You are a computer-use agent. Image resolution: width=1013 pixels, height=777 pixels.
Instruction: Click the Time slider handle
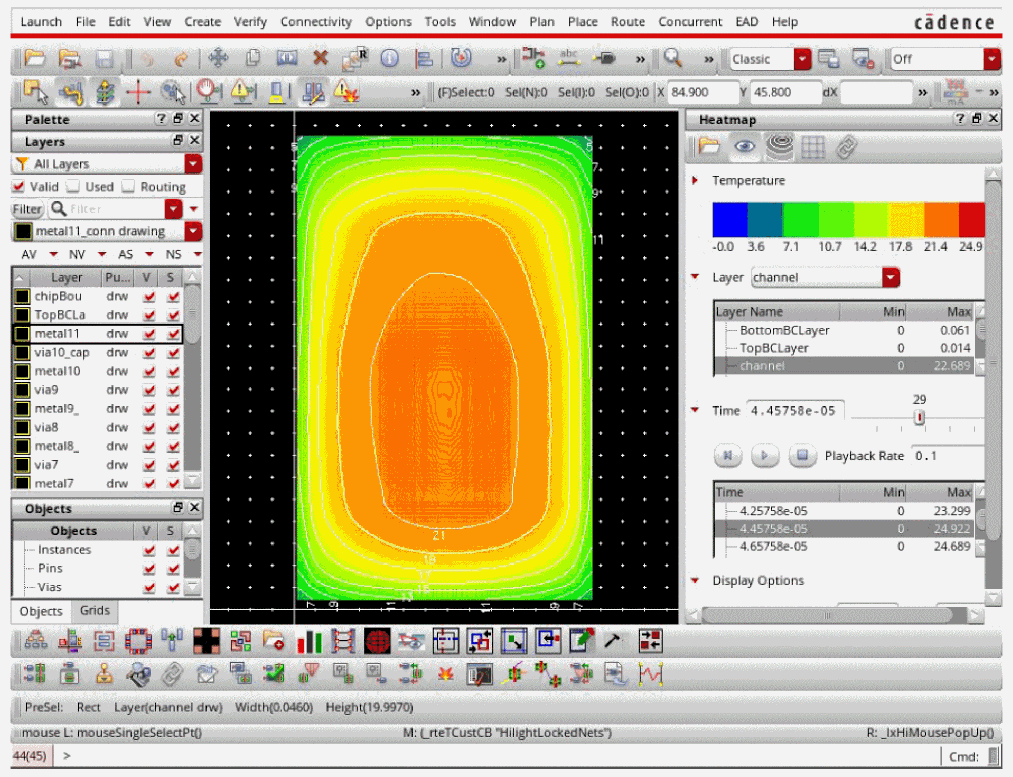point(919,417)
